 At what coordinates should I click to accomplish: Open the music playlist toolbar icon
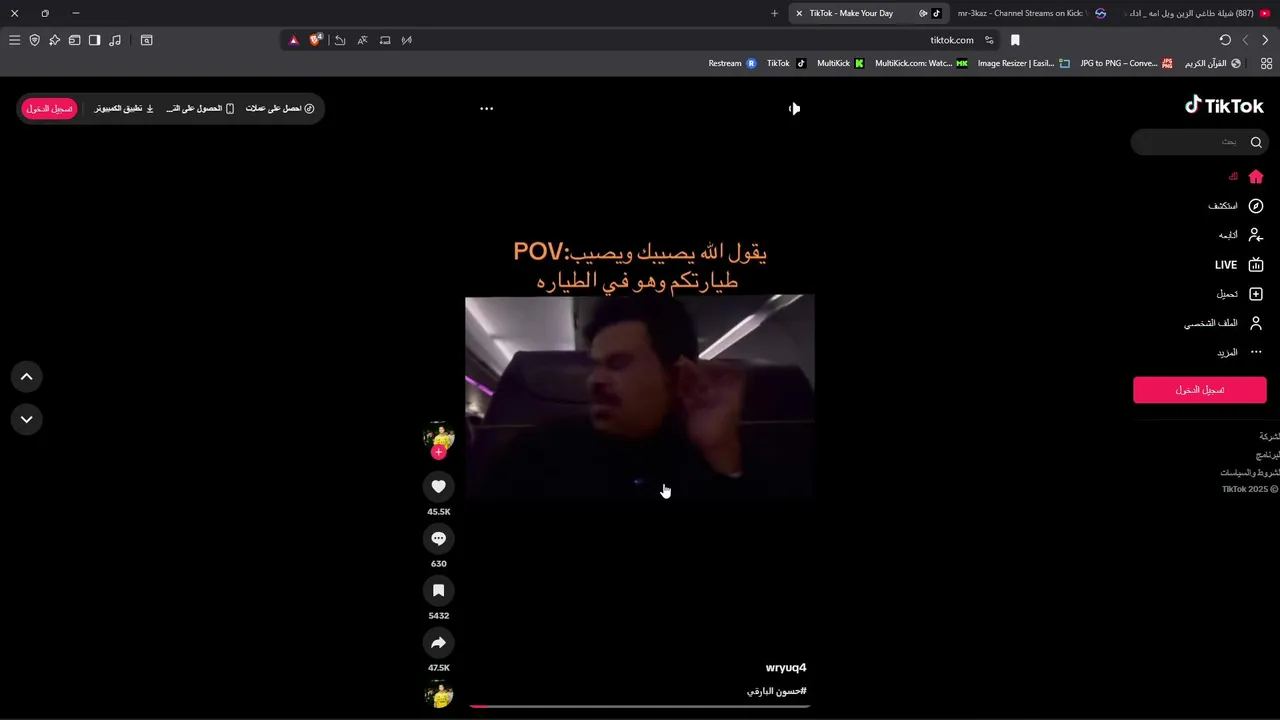[x=115, y=40]
